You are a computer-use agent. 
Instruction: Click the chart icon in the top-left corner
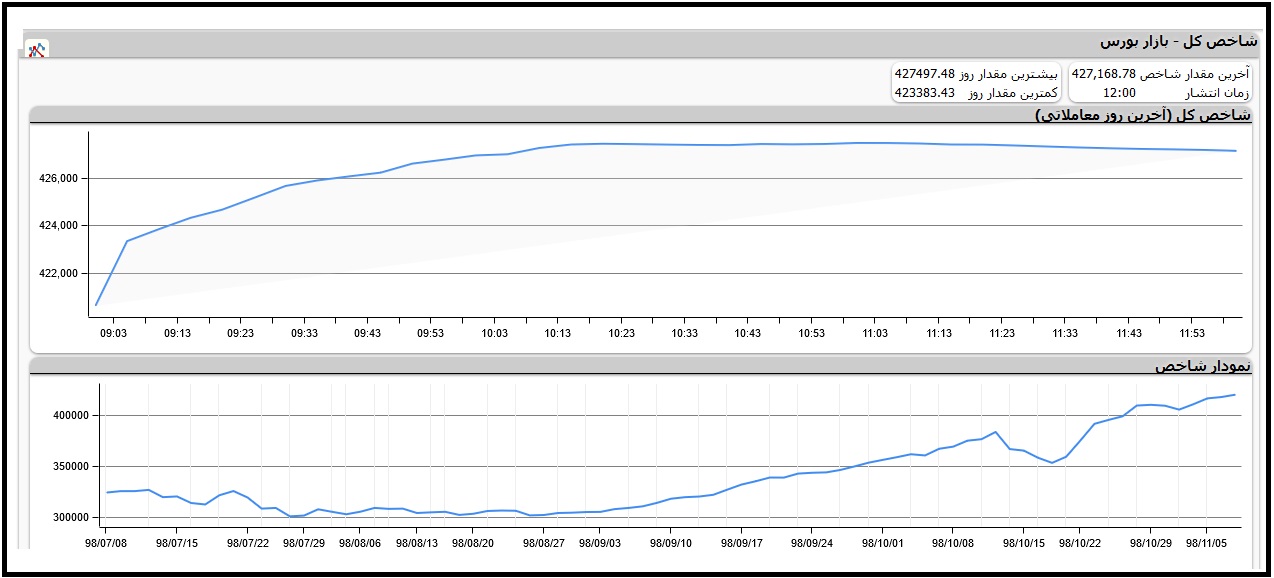pos(37,49)
